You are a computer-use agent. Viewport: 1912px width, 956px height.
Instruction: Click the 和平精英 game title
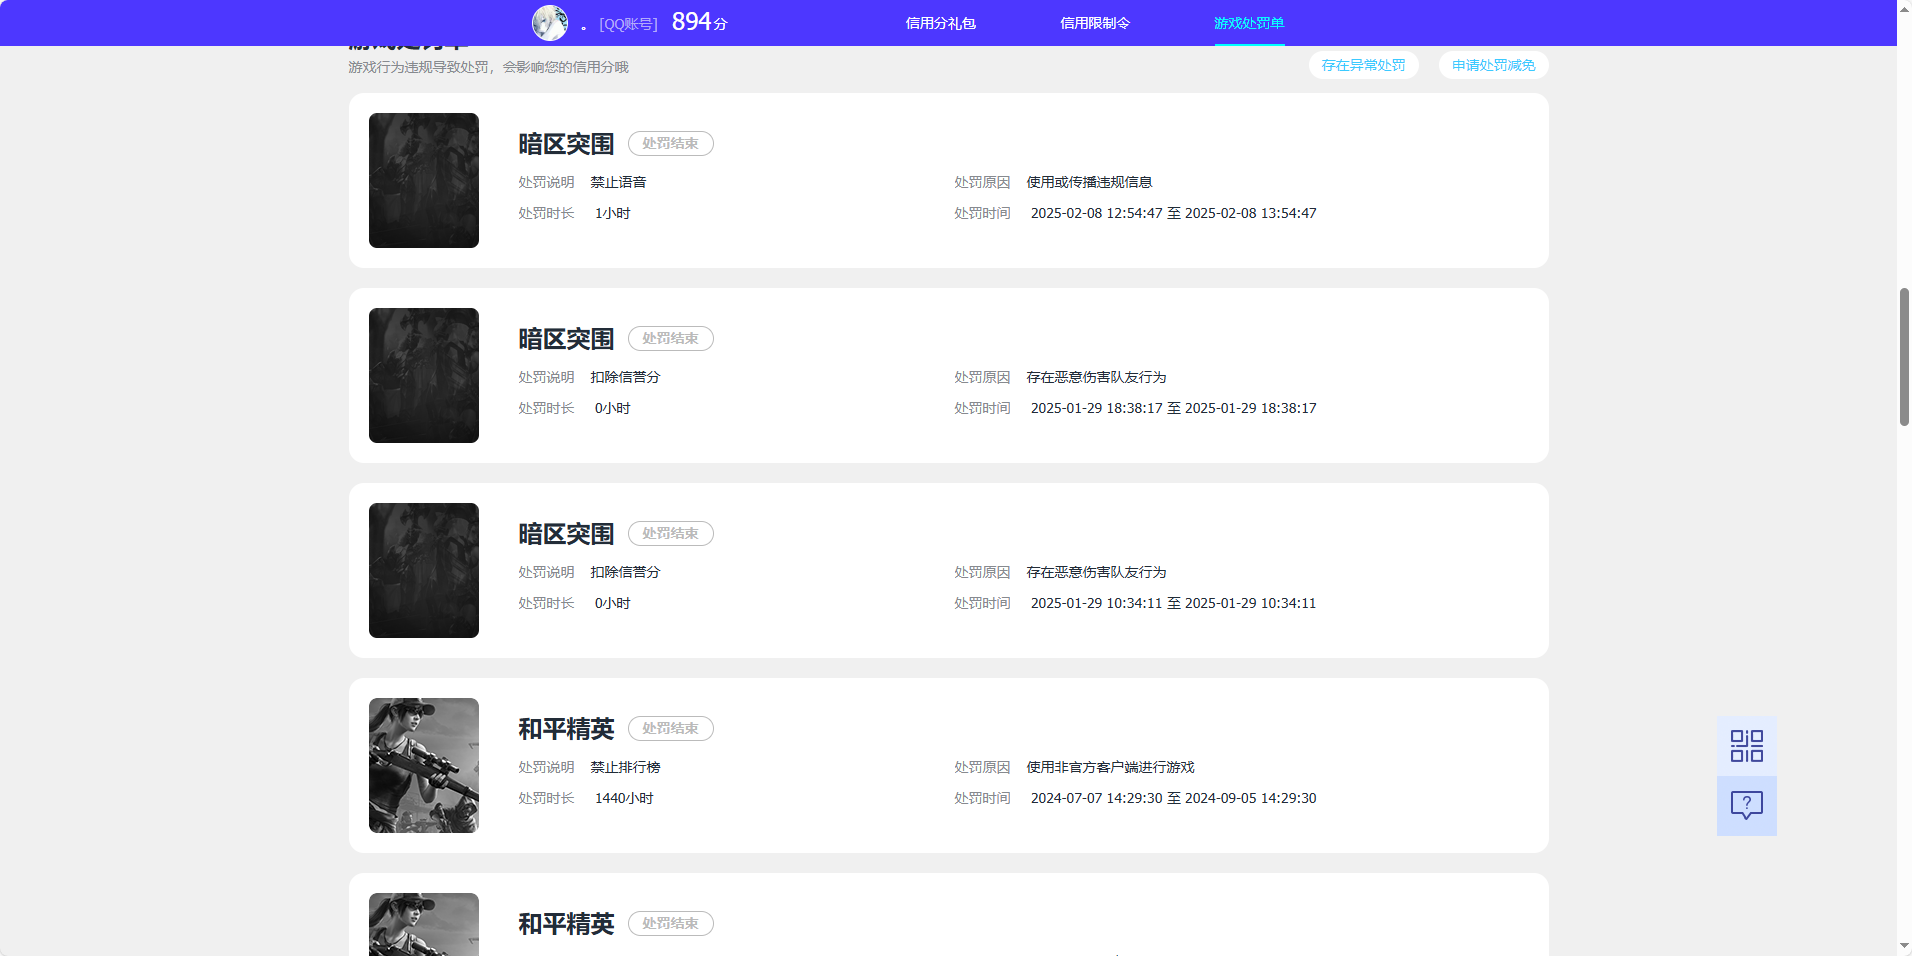(565, 729)
